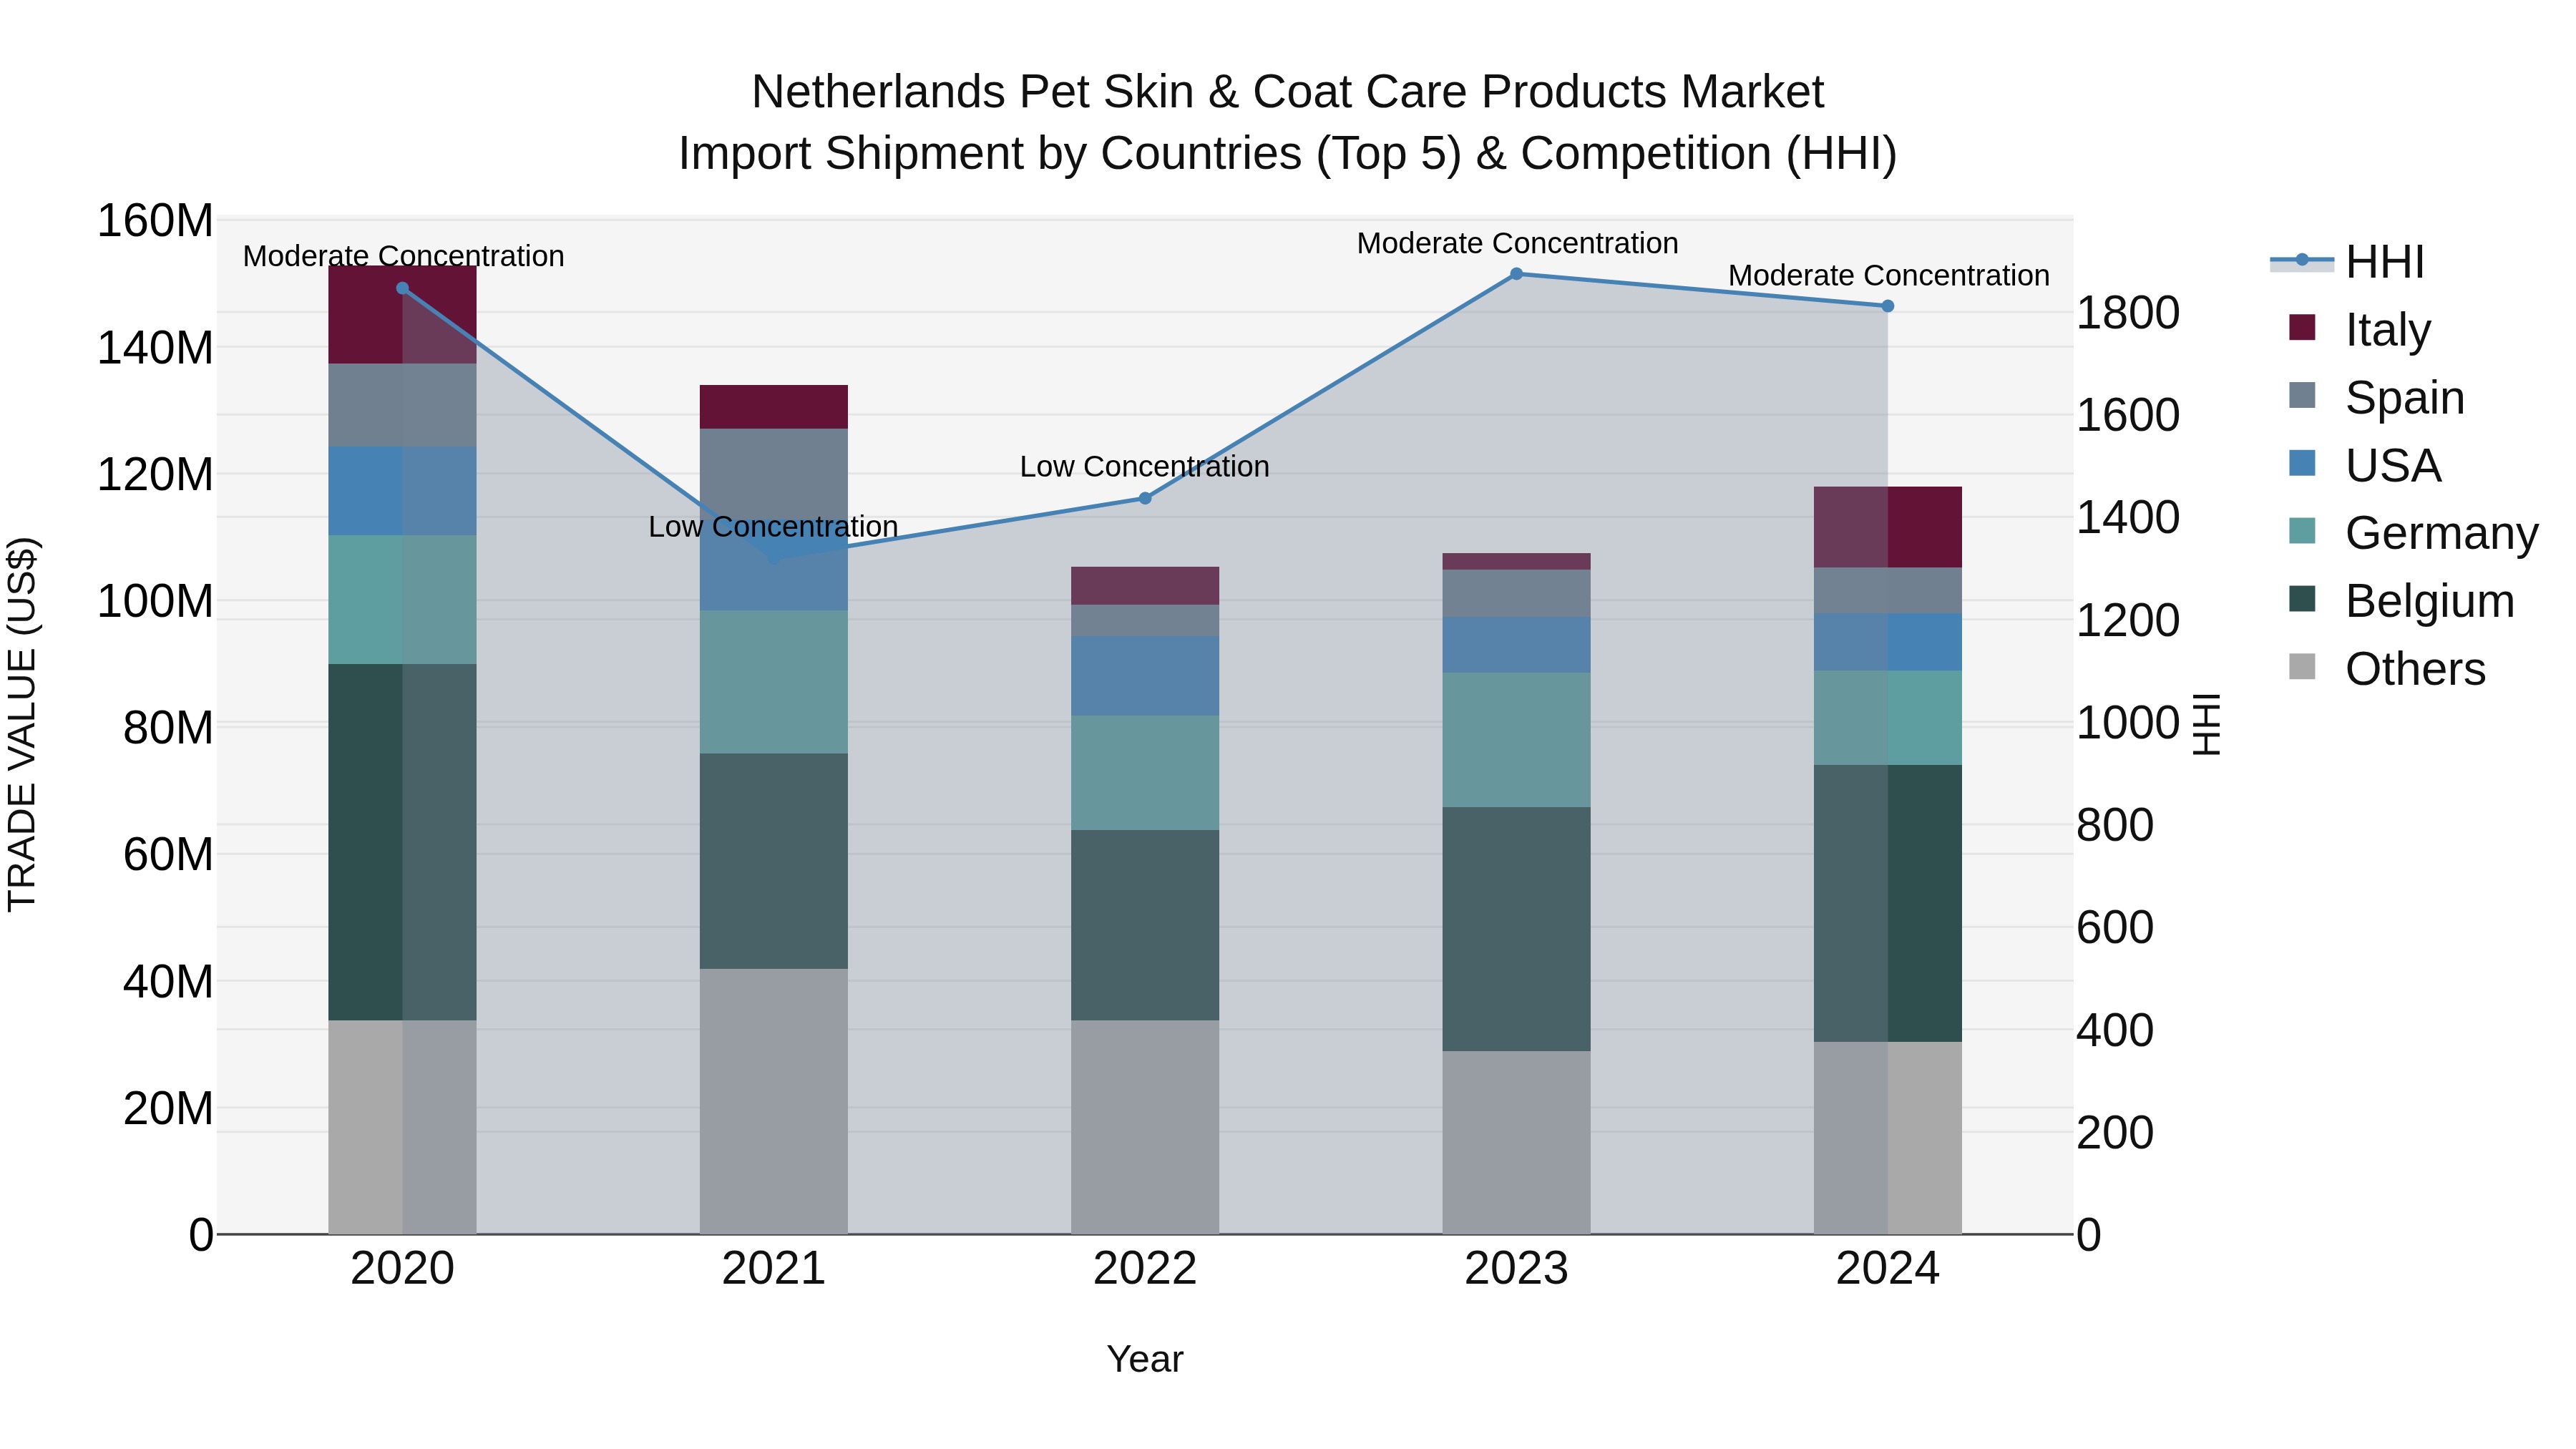Toggle the Spain legend item
This screenshot has height=1449, width=2576.
pyautogui.click(x=2376, y=397)
